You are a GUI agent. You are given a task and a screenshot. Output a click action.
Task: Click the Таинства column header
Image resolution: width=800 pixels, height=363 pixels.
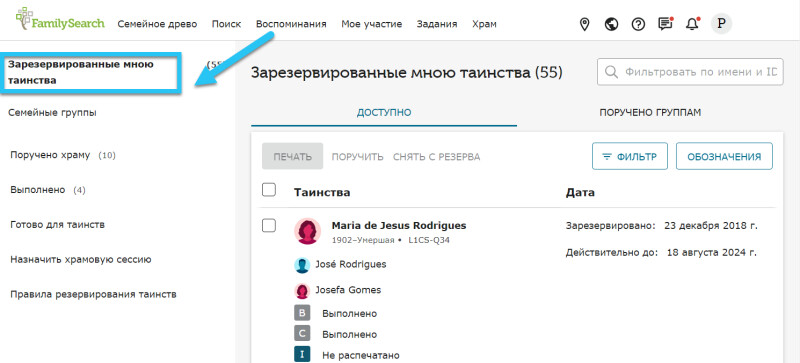[x=322, y=192]
